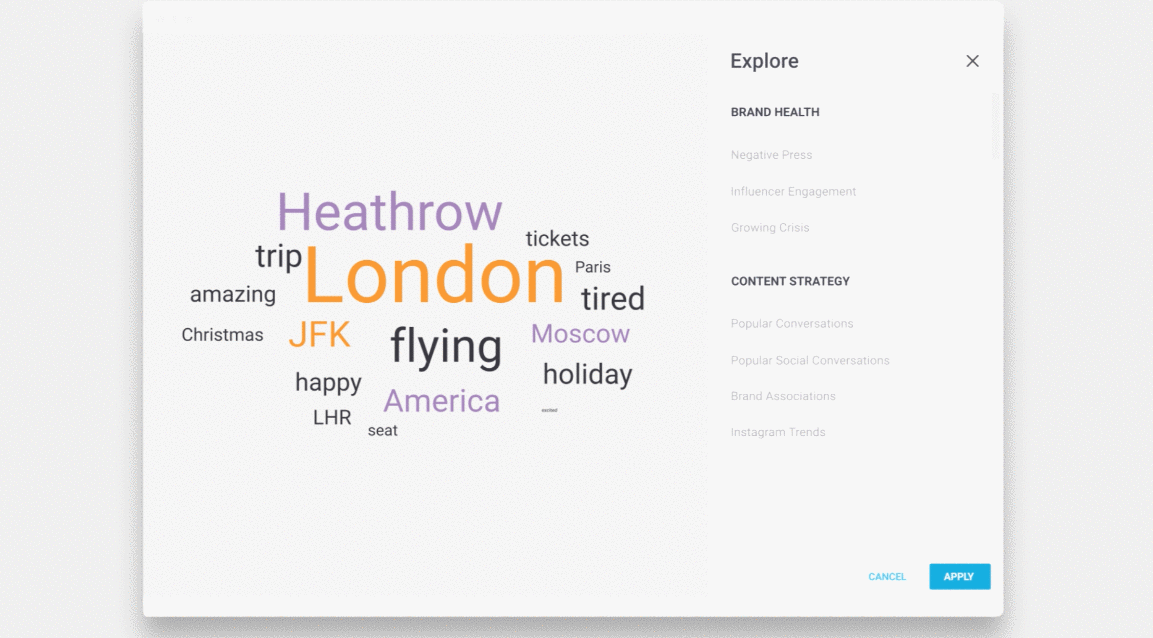Click the orange word London
The width and height of the screenshot is (1153, 638).
point(435,276)
